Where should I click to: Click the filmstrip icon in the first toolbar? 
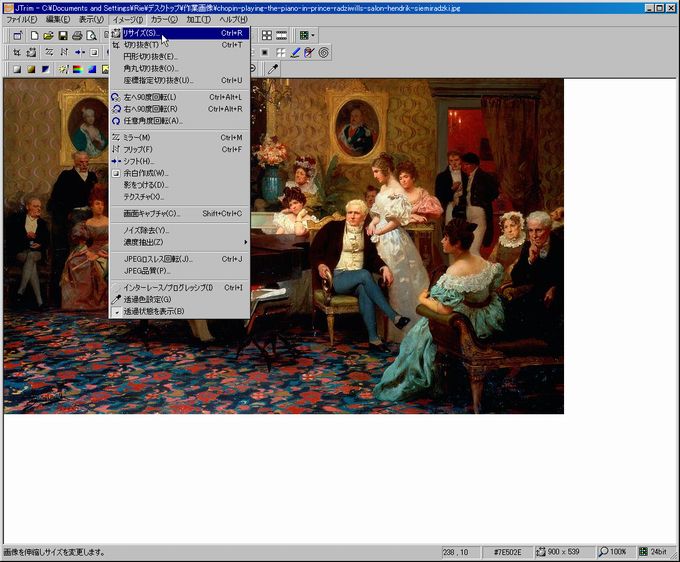click(x=281, y=36)
